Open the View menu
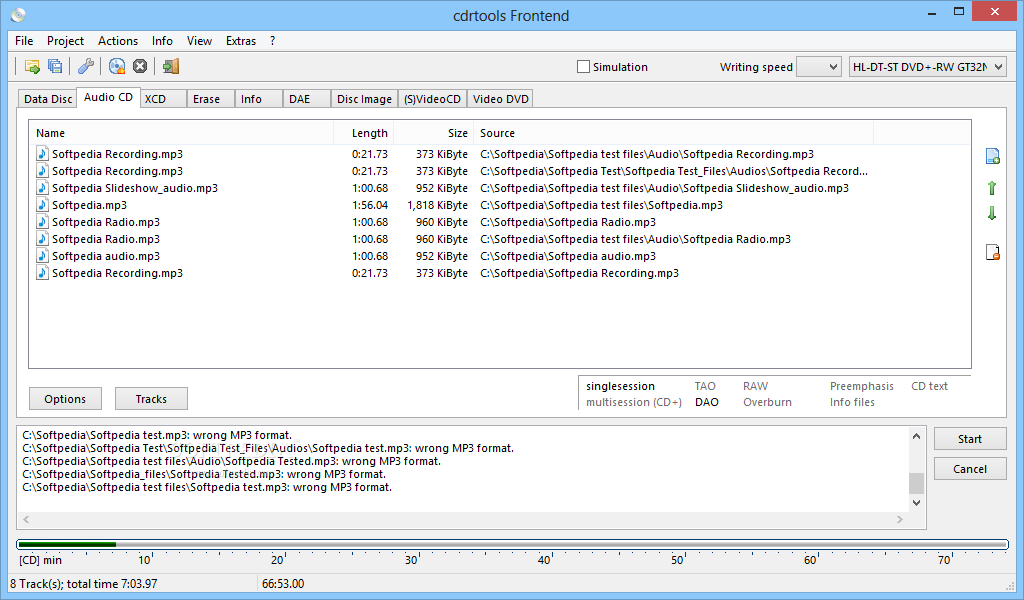This screenshot has width=1024, height=600. 199,40
